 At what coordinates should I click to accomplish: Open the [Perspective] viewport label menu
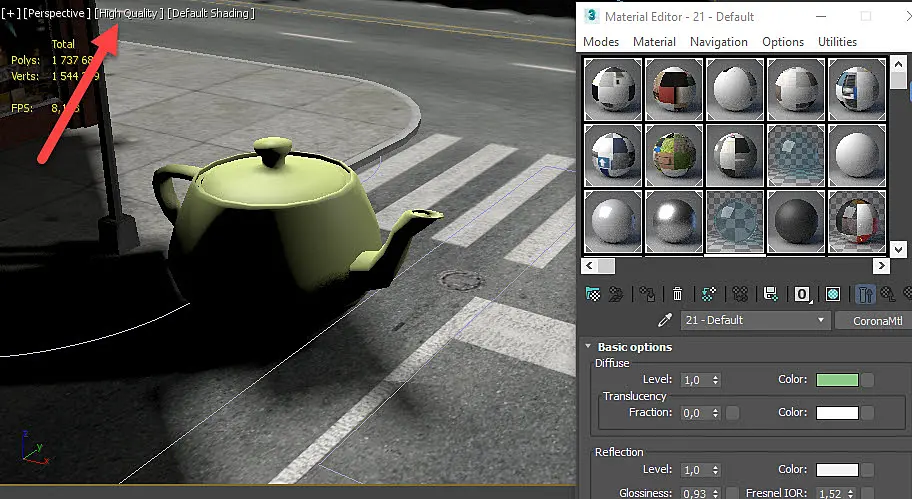(57, 13)
